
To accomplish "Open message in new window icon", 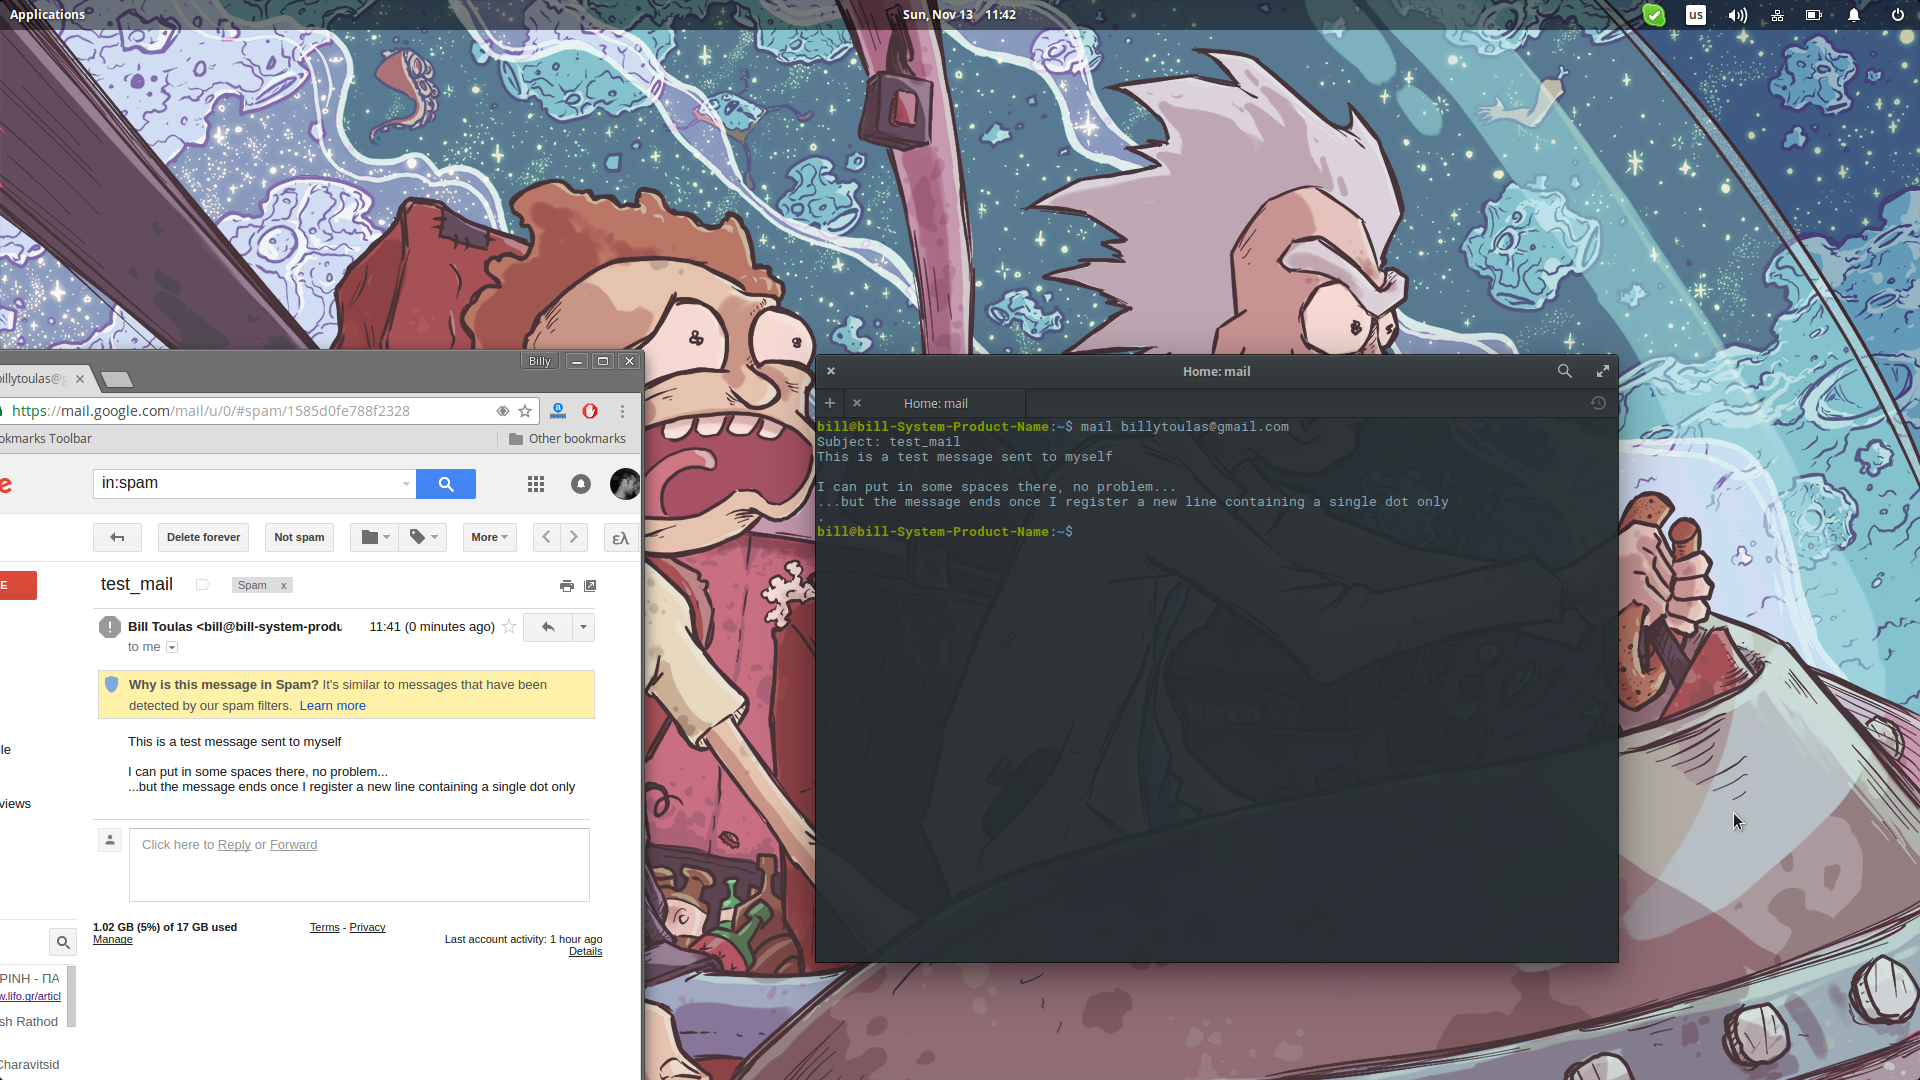I will tap(590, 586).
